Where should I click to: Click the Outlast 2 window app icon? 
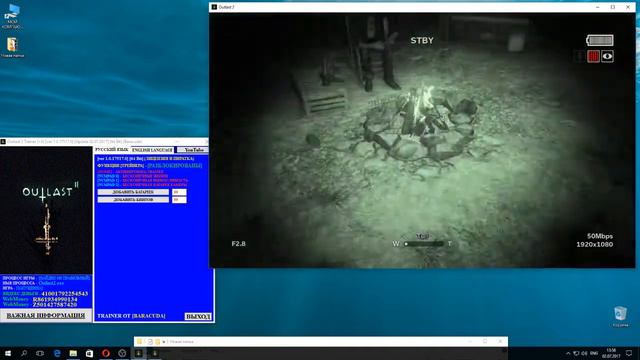[214, 7]
